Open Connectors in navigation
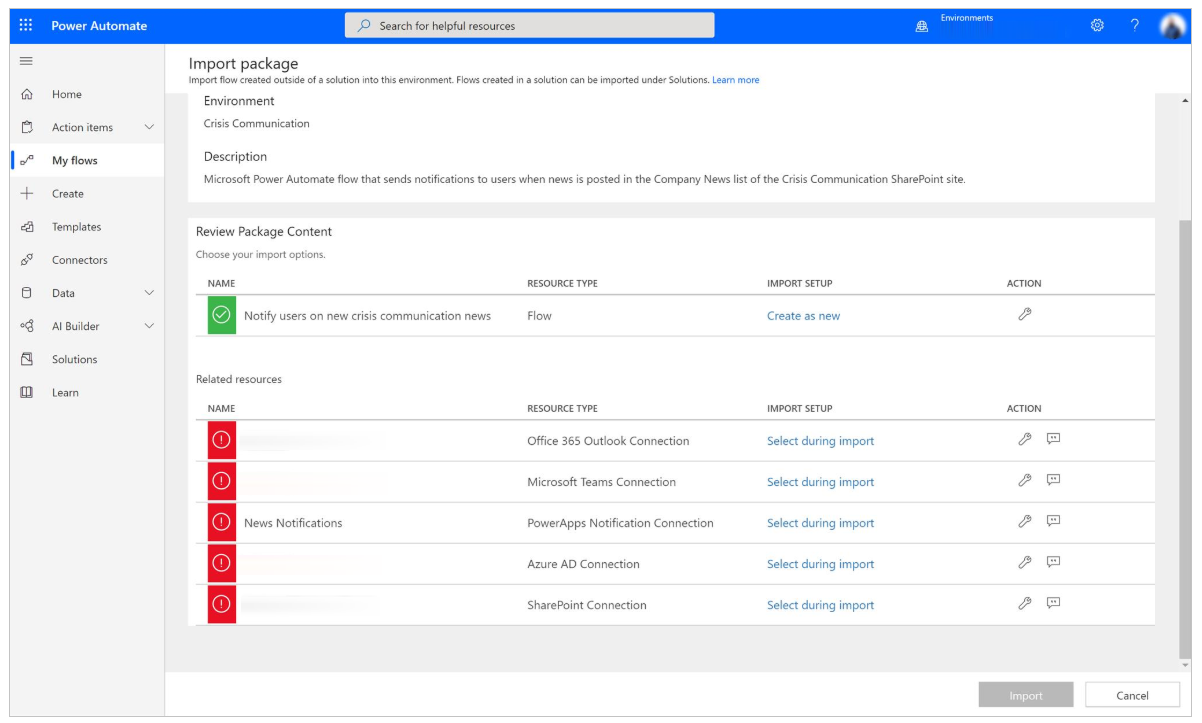The width and height of the screenshot is (1202, 723). click(x=80, y=260)
